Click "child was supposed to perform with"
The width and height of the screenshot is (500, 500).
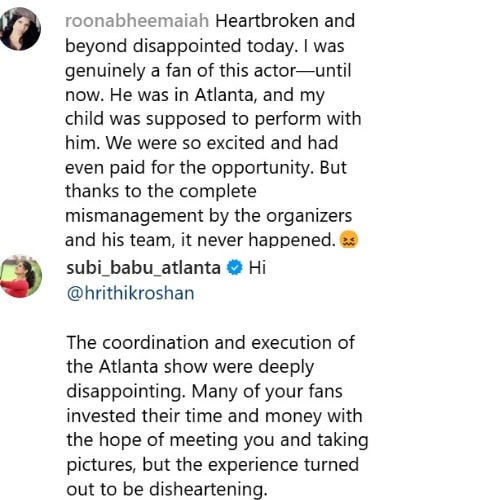point(213,119)
